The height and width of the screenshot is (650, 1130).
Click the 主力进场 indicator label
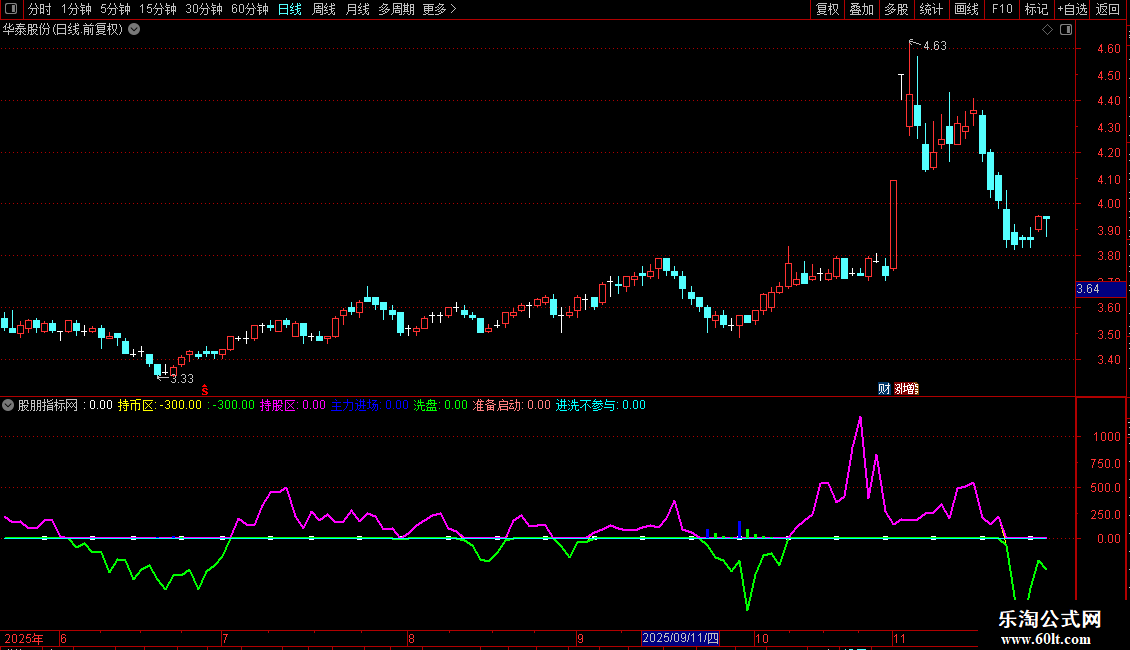355,405
